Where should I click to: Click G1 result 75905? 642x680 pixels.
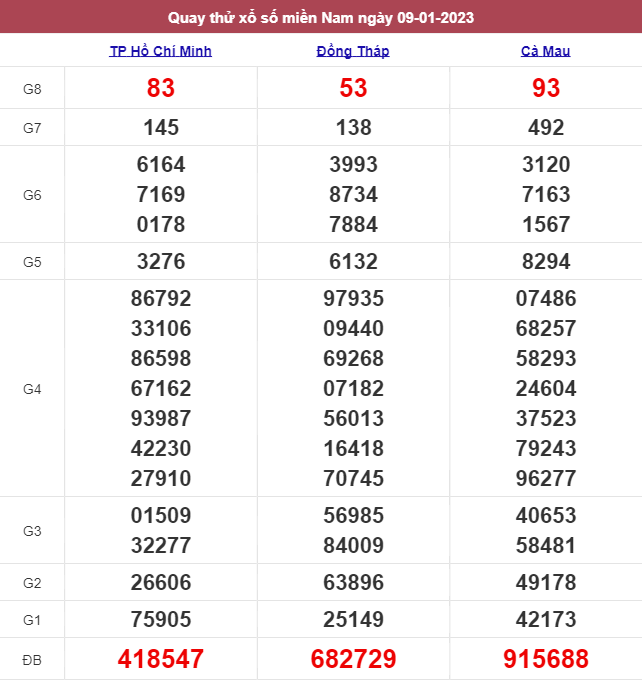pyautogui.click(x=161, y=619)
